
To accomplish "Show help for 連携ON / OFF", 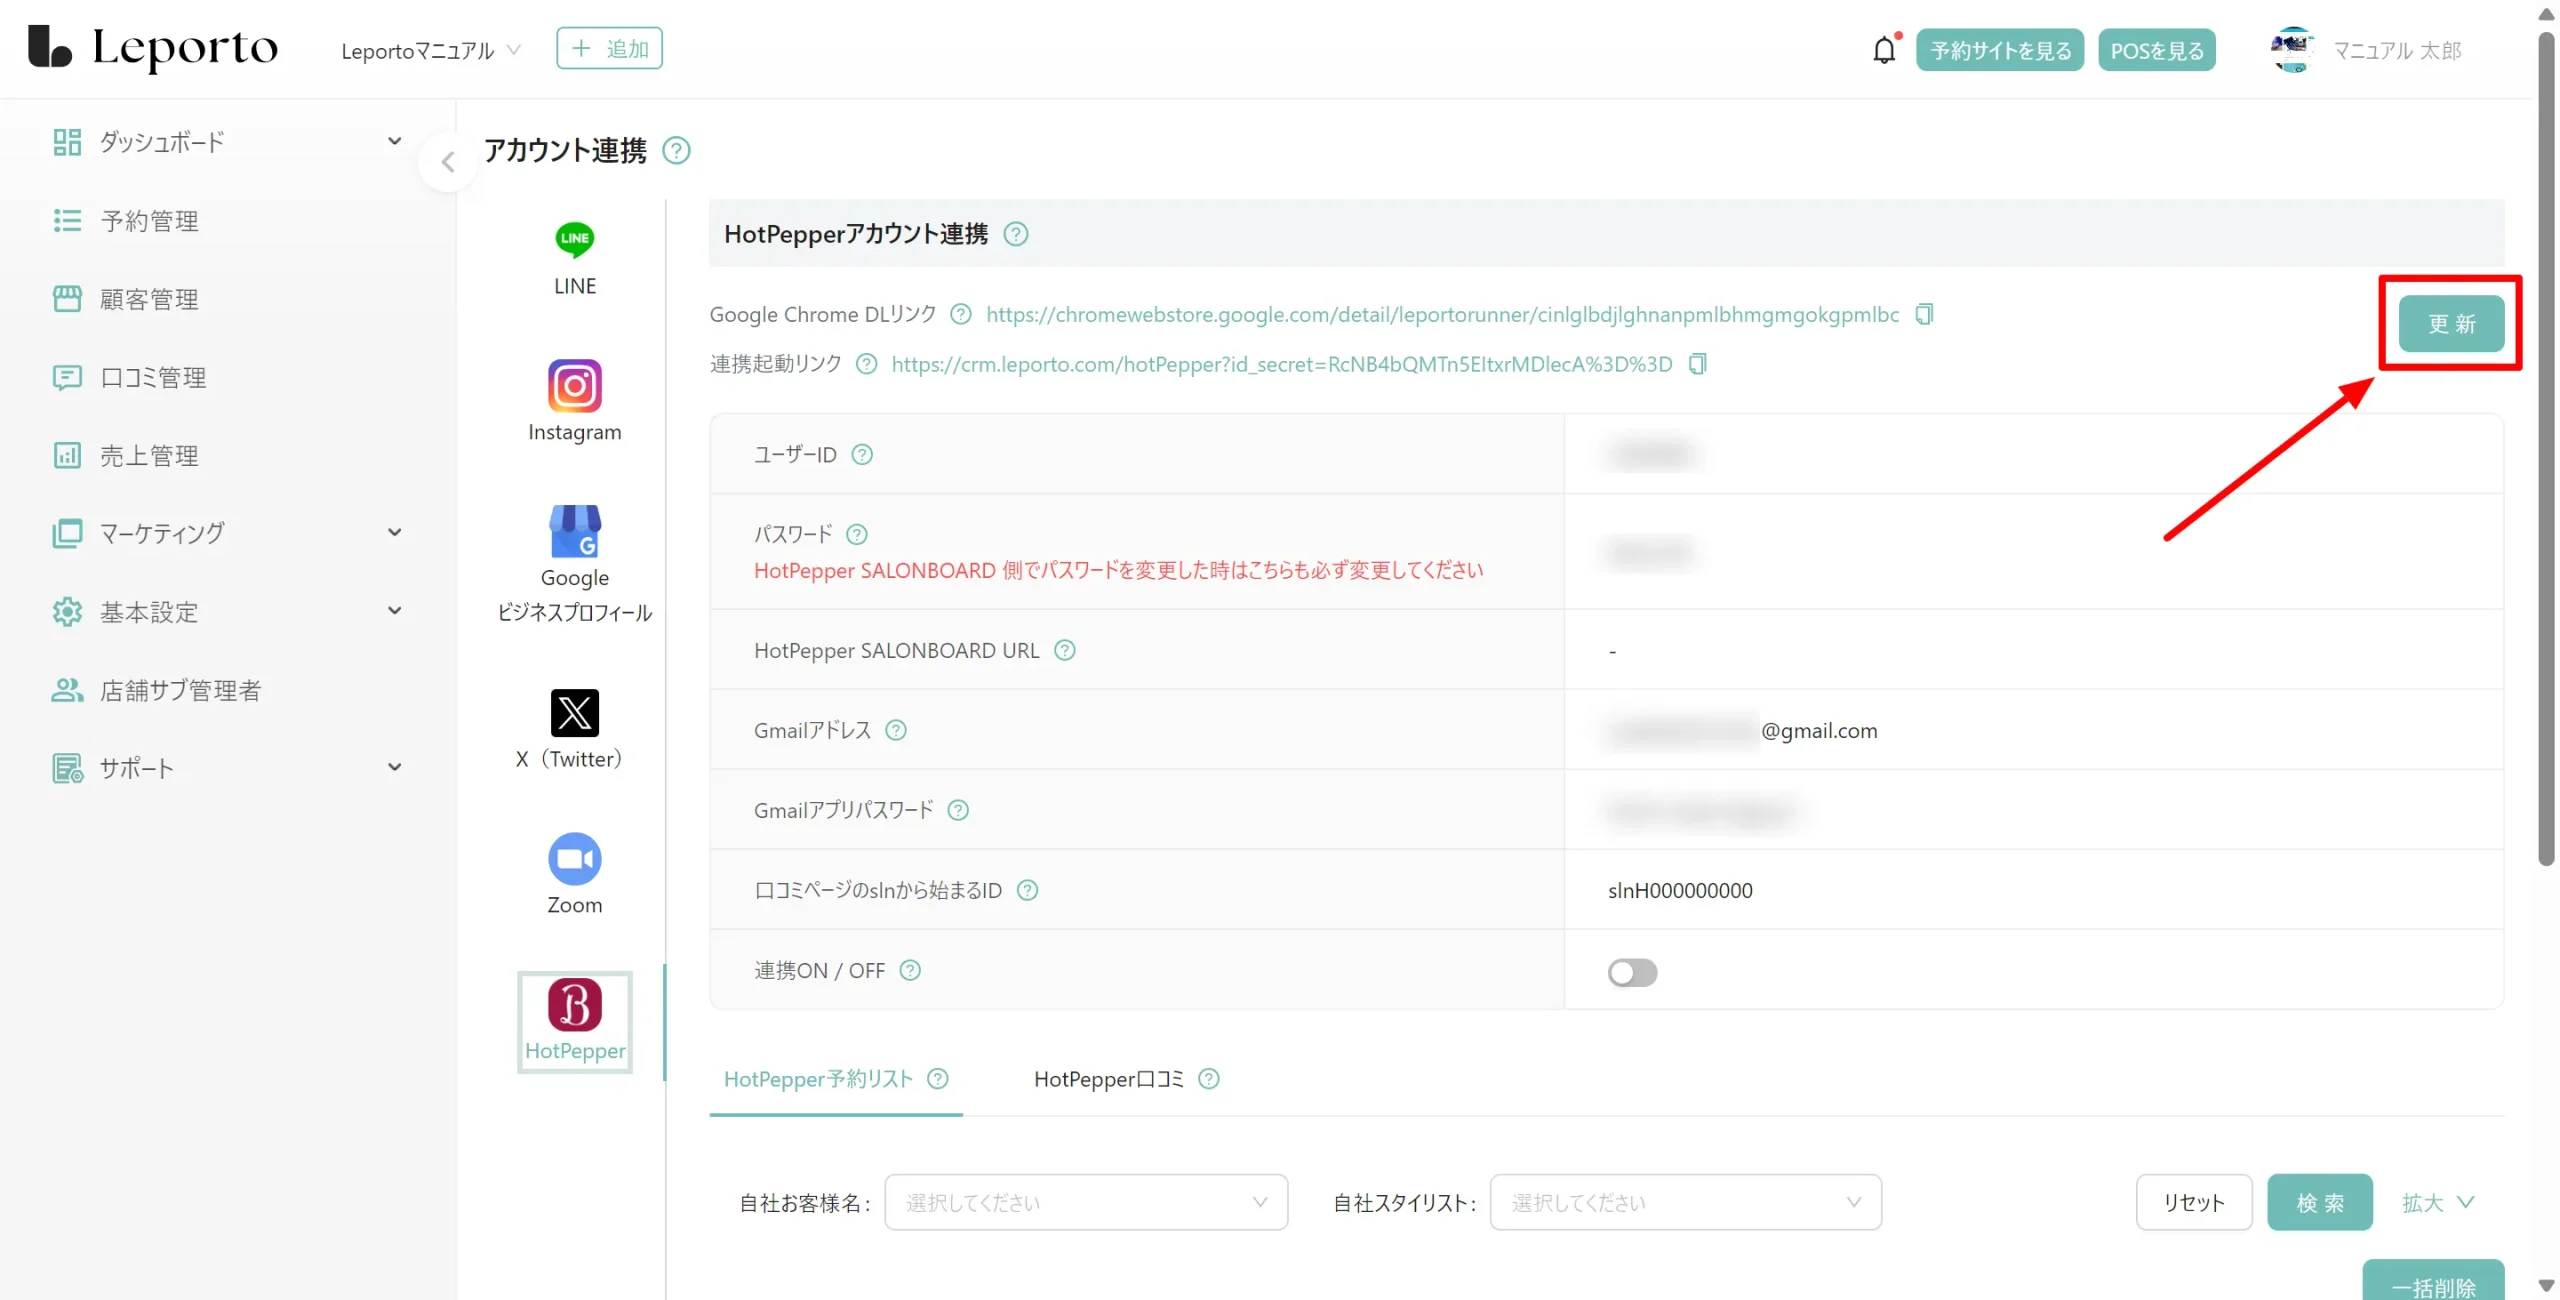I will click(x=910, y=970).
